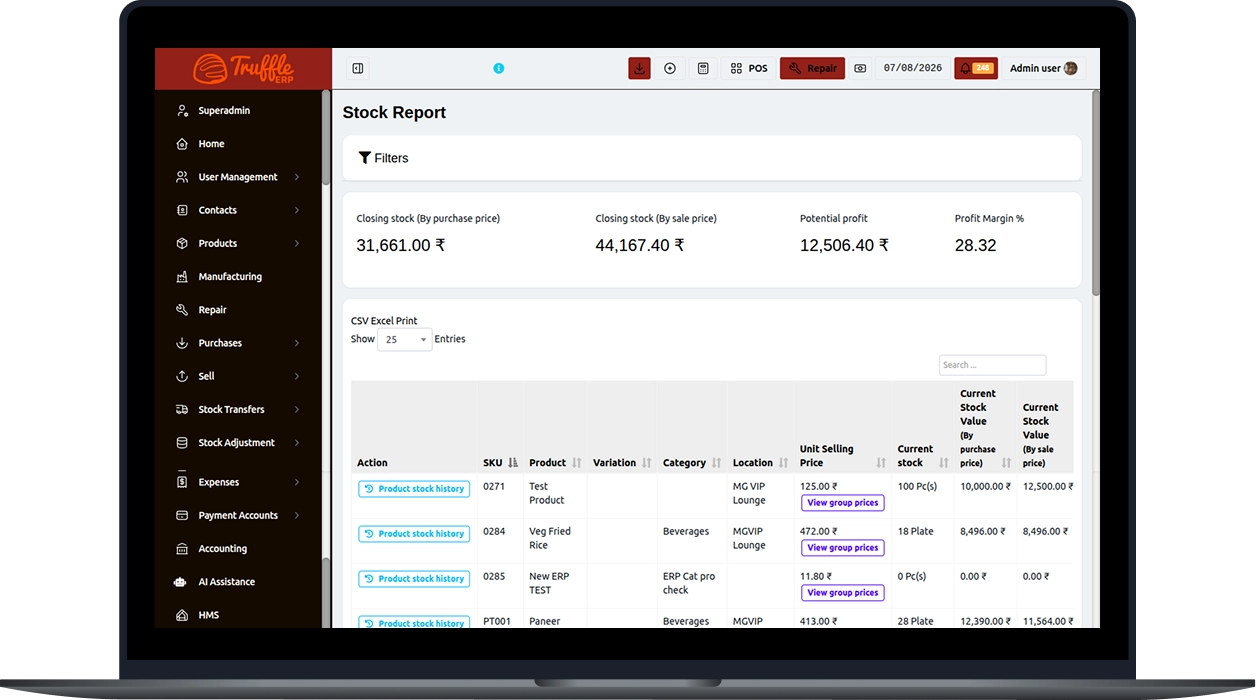Click the Profit Margin value 28.32
Image resolution: width=1256 pixels, height=700 pixels.
click(x=975, y=245)
